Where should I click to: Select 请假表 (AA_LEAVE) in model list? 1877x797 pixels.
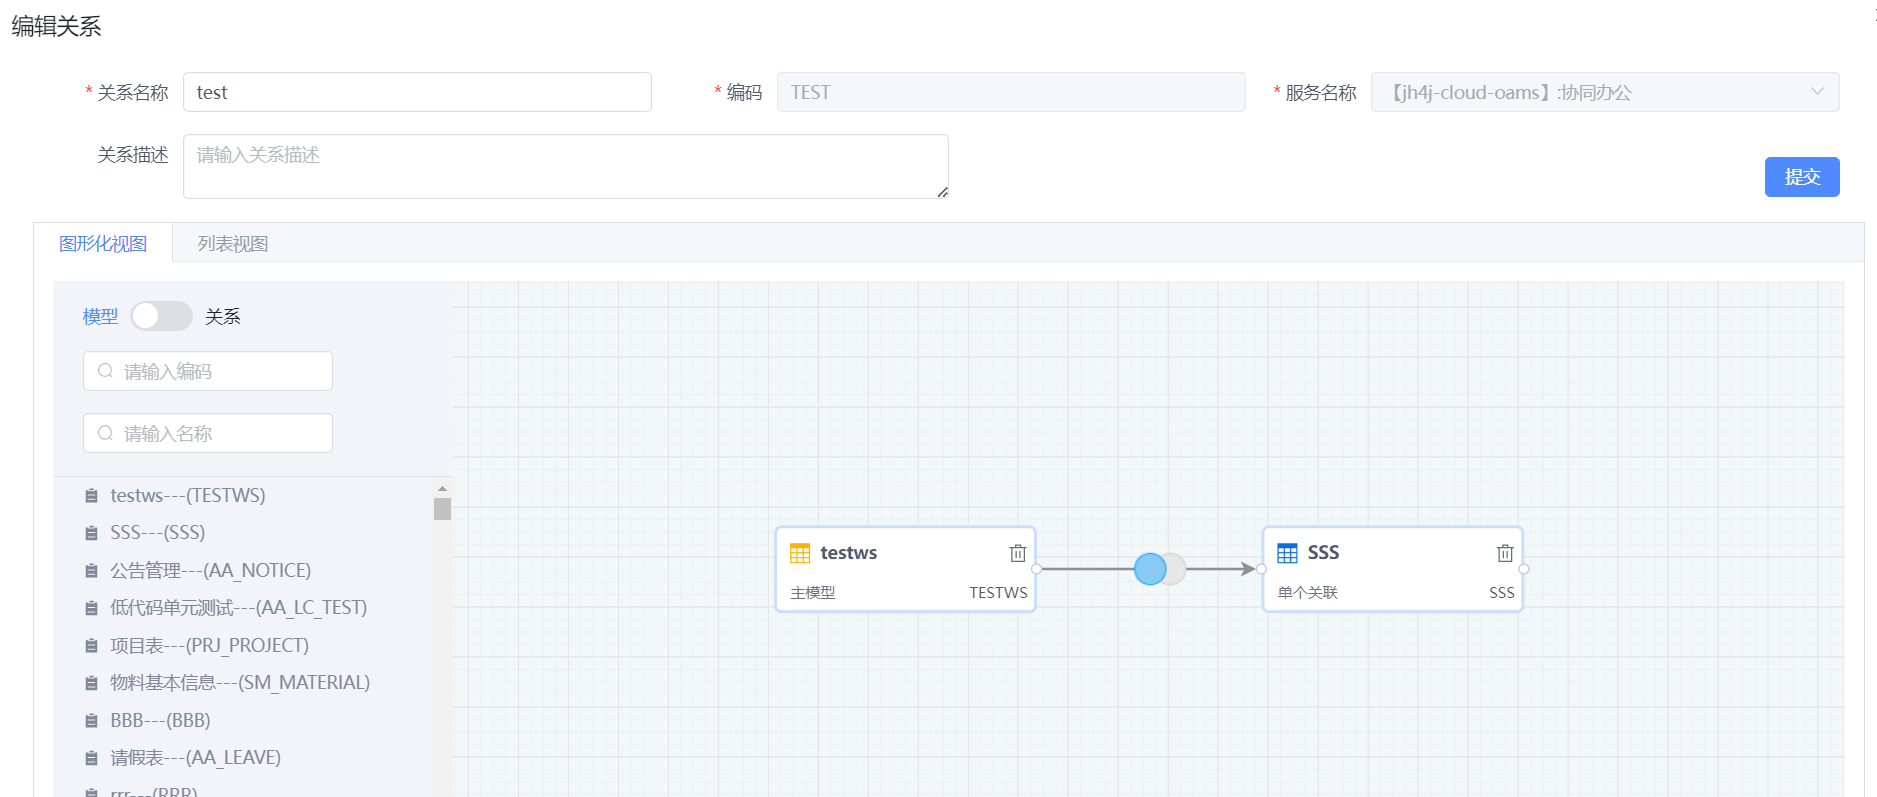pos(196,758)
